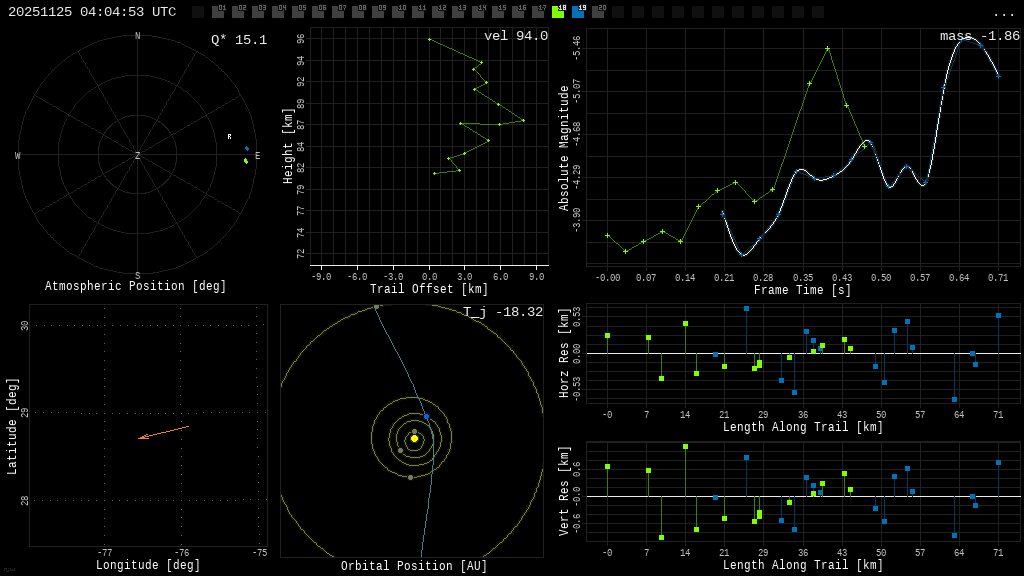Click the Absolute Magnitude peak green marker
This screenshot has height=576, width=1024.
pos(827,48)
